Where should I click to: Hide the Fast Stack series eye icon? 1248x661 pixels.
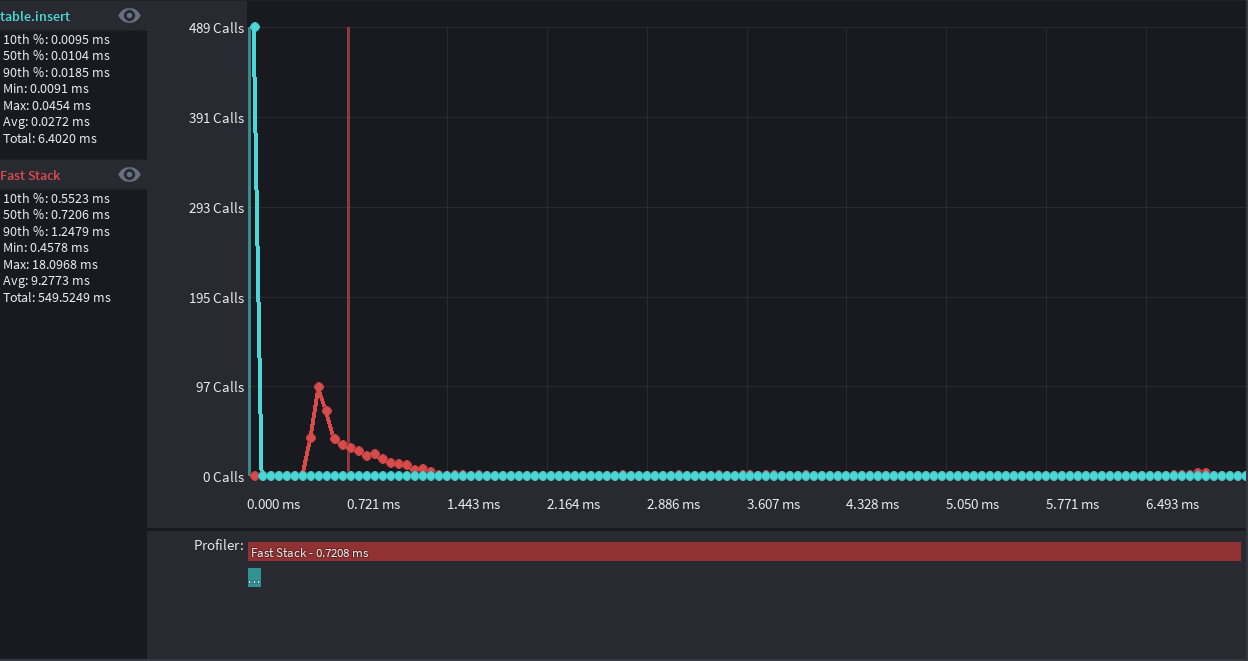click(129, 174)
